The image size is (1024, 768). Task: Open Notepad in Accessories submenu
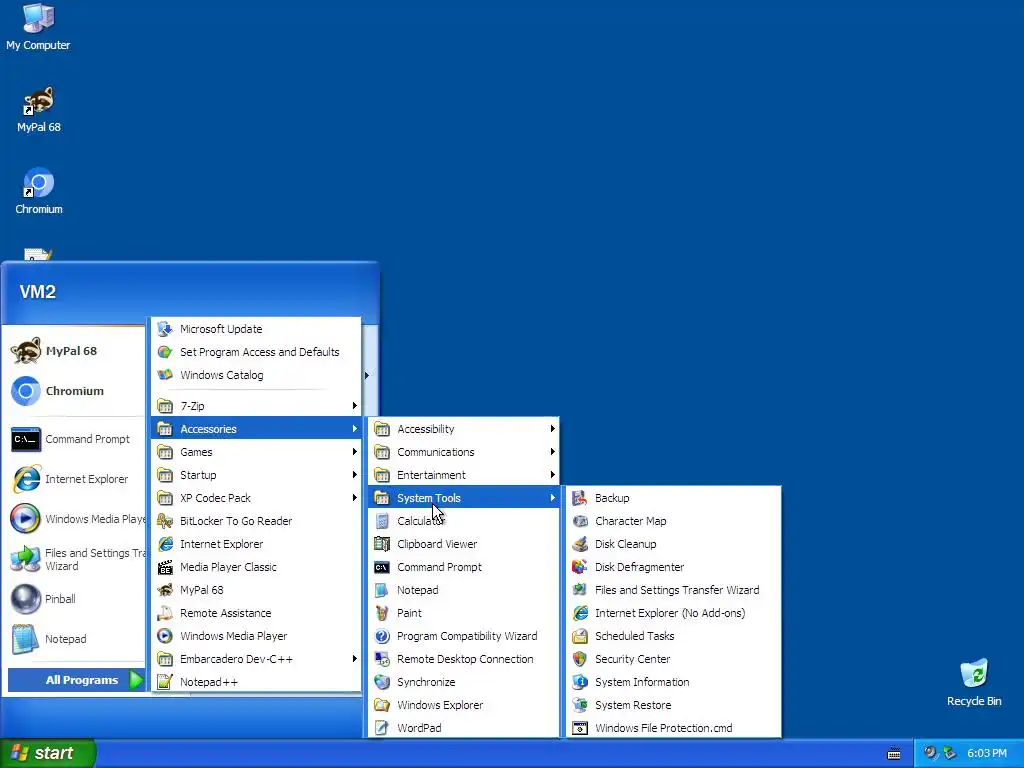pyautogui.click(x=464, y=590)
